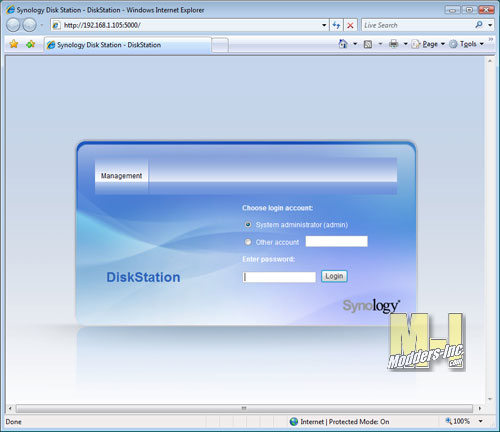Show more toolbar commands chevron
Screen dimensions: 500x432
click(x=491, y=40)
